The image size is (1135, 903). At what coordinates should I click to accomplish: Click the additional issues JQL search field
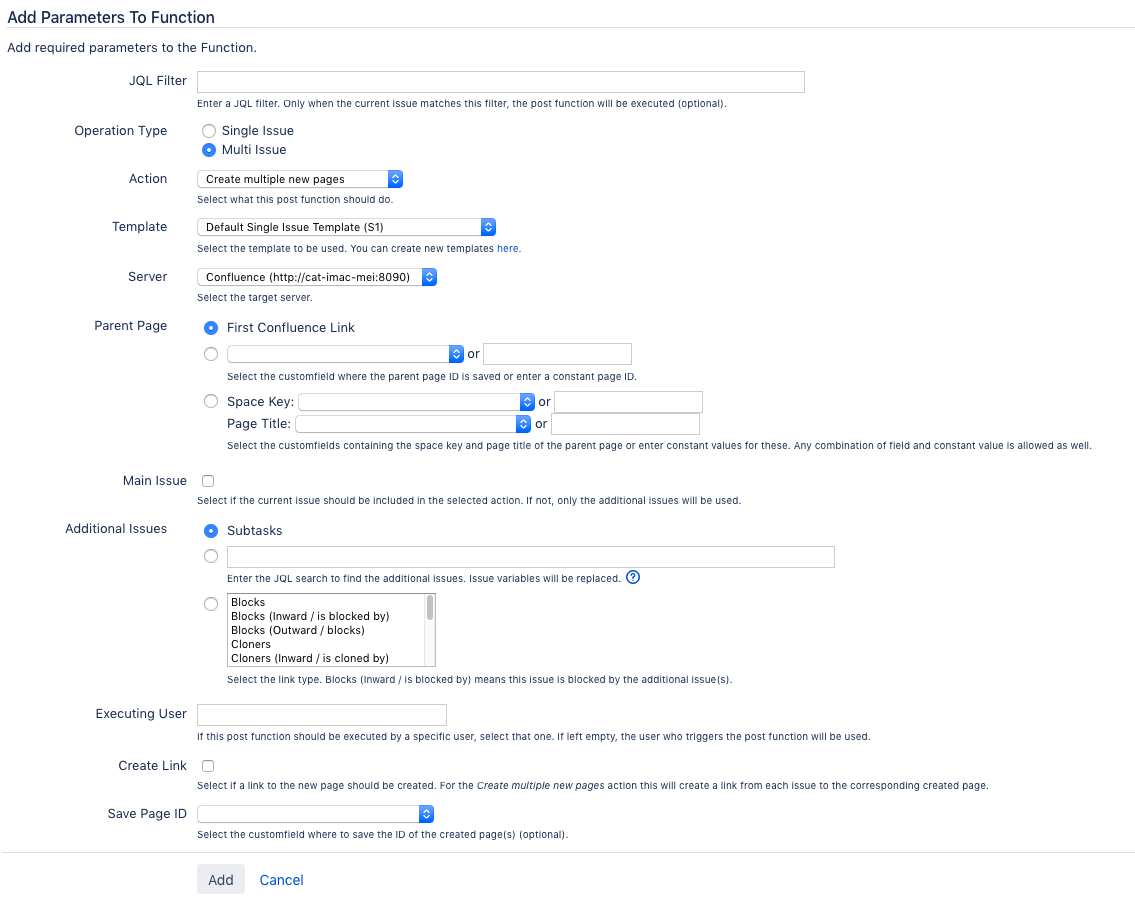pos(530,557)
